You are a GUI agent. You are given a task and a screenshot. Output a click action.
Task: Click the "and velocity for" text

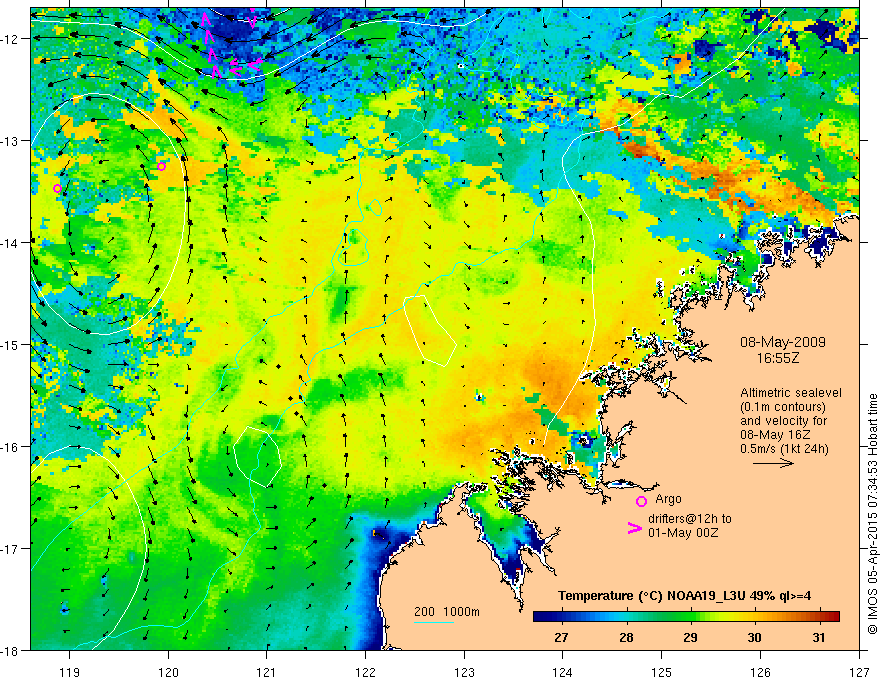point(783,421)
